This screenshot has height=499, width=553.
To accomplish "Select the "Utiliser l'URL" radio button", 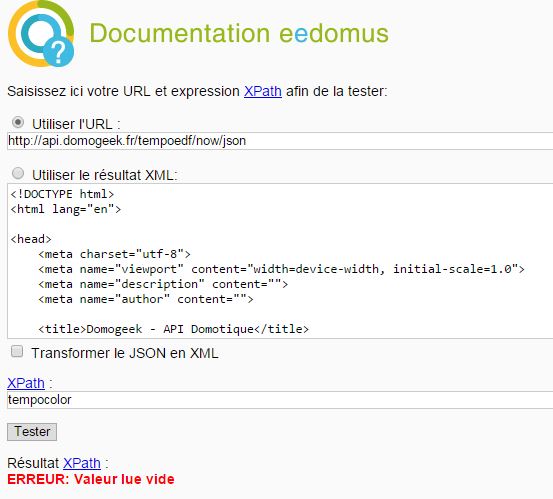I will (x=18, y=122).
